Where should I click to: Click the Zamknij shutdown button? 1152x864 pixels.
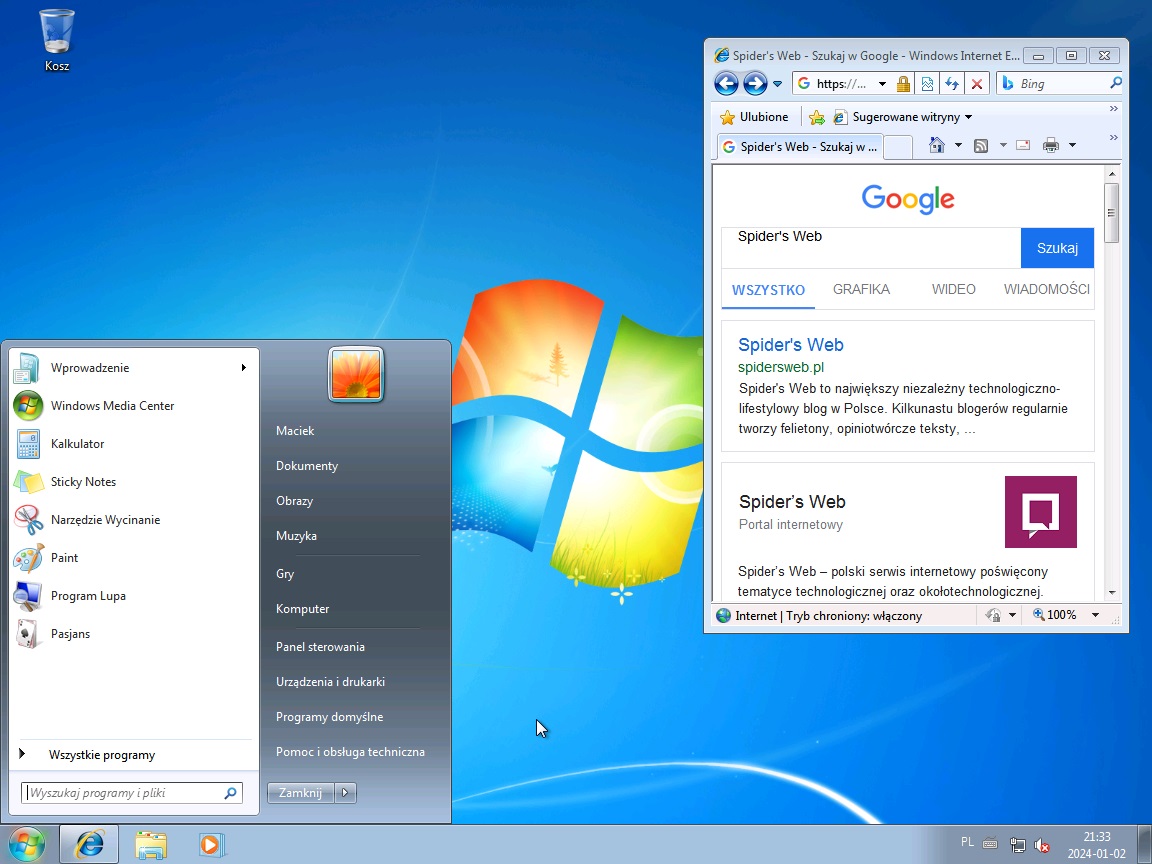coord(300,793)
